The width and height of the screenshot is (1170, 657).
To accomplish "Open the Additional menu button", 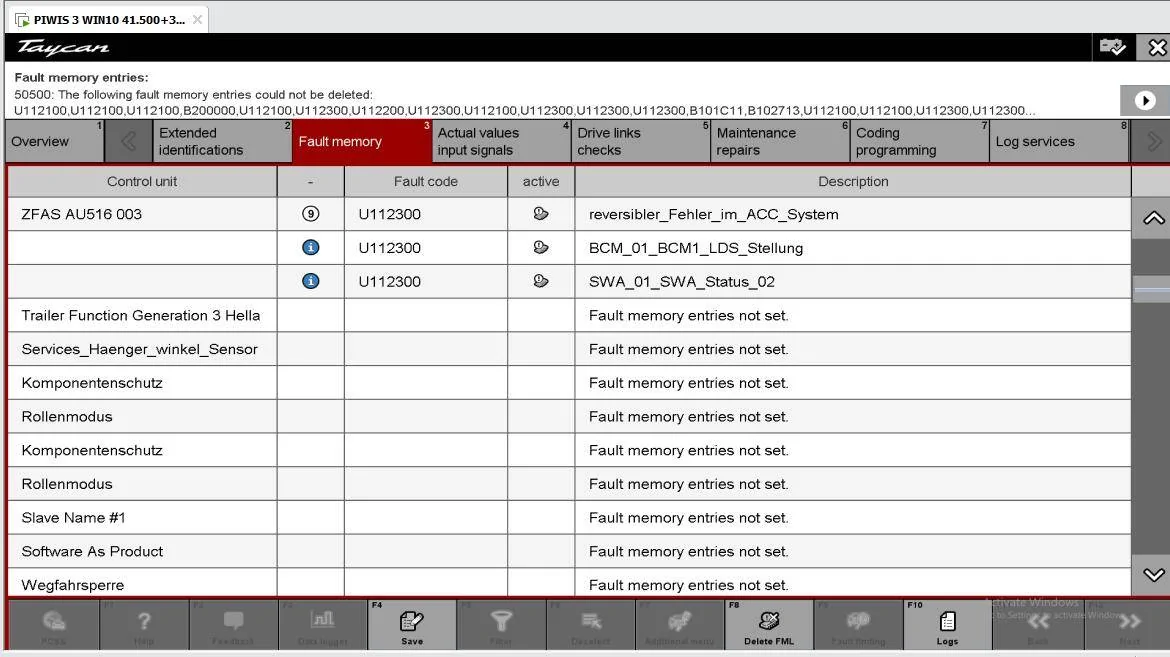I will coord(679,625).
